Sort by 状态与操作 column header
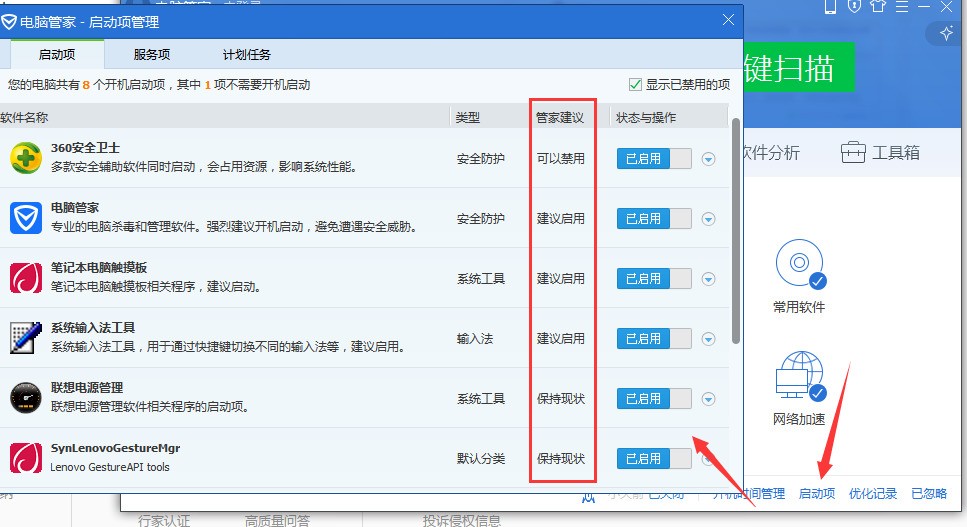Viewport: 967px width, 527px height. tap(646, 117)
